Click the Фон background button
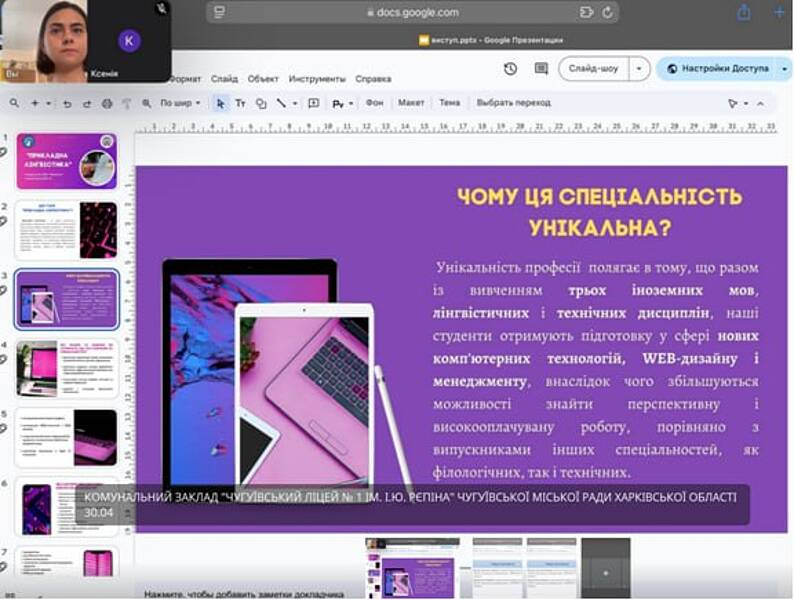The image size is (794, 600). (x=374, y=103)
